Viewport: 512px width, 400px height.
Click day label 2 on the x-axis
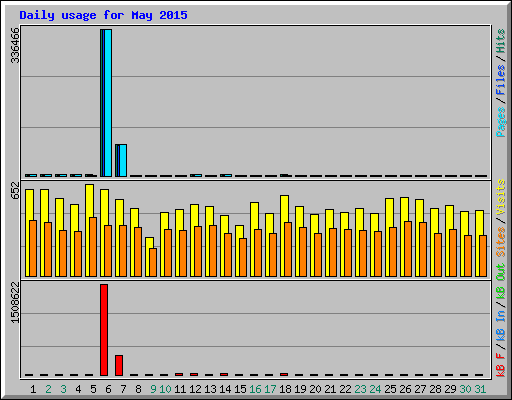coord(48,389)
